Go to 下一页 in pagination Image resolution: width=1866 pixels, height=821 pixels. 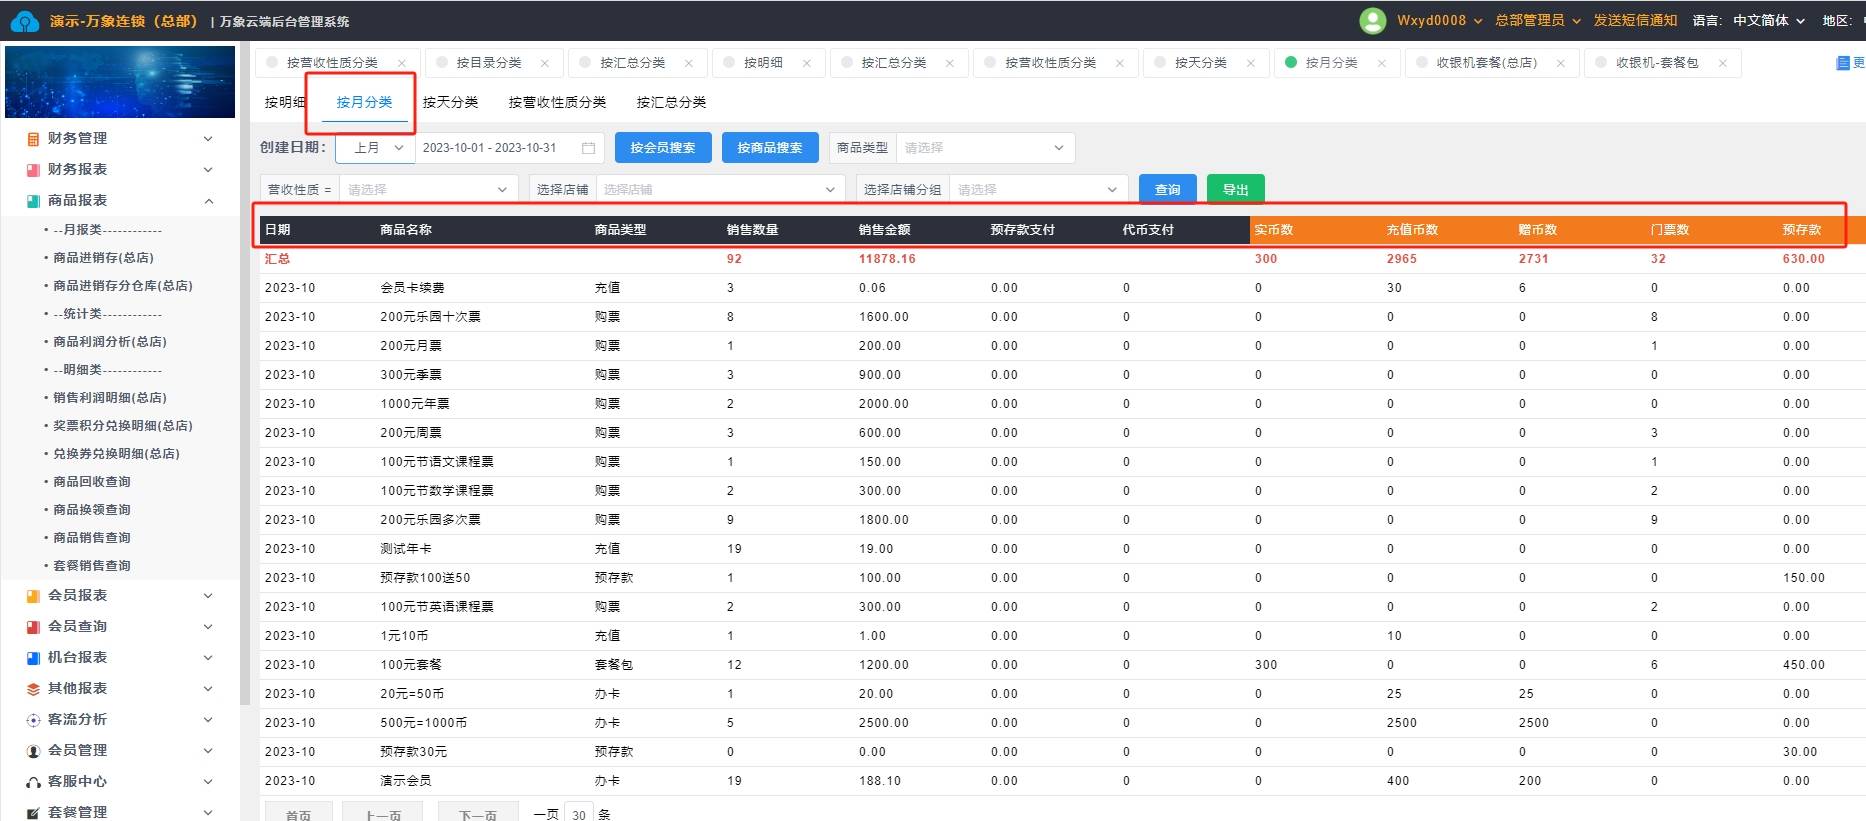click(477, 814)
